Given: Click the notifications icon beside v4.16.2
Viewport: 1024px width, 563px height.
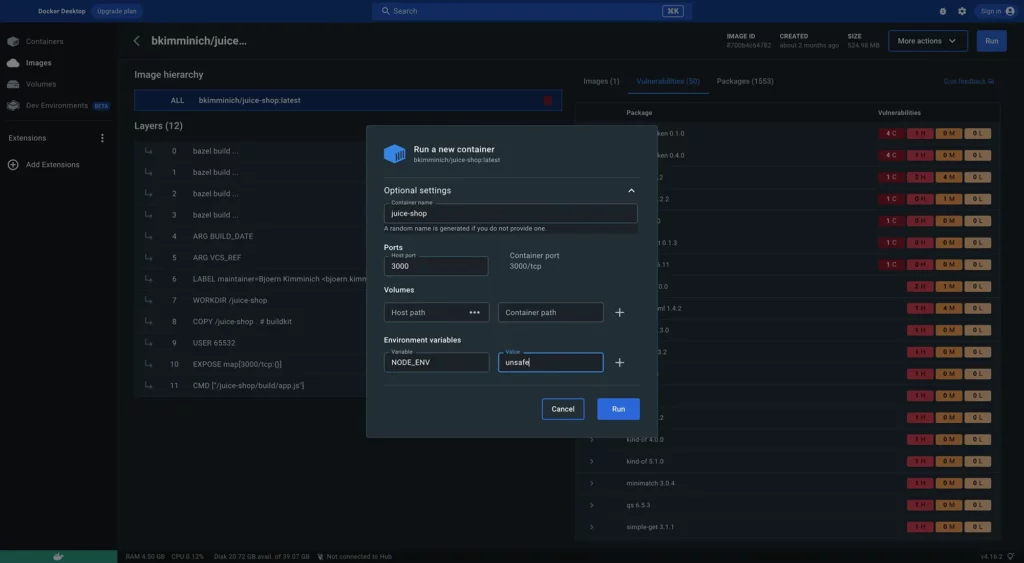Looking at the screenshot, I should 1010,556.
